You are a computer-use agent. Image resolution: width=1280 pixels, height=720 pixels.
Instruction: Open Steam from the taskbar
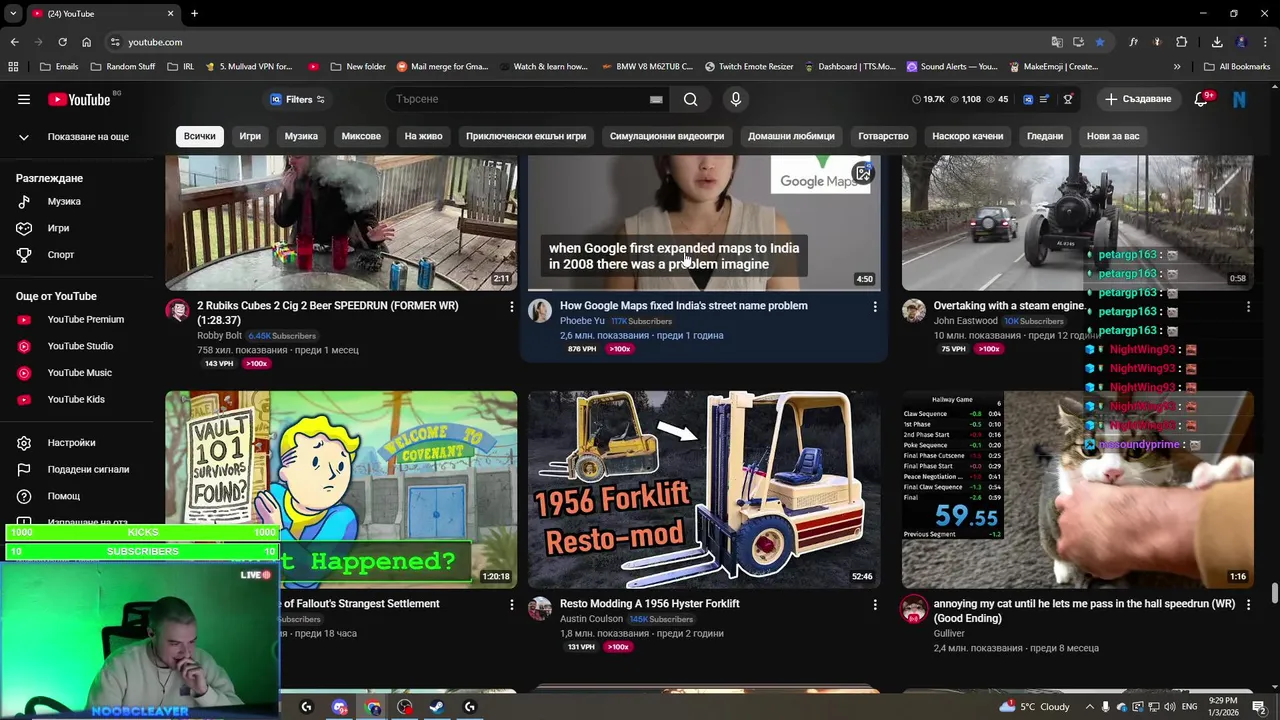(437, 707)
